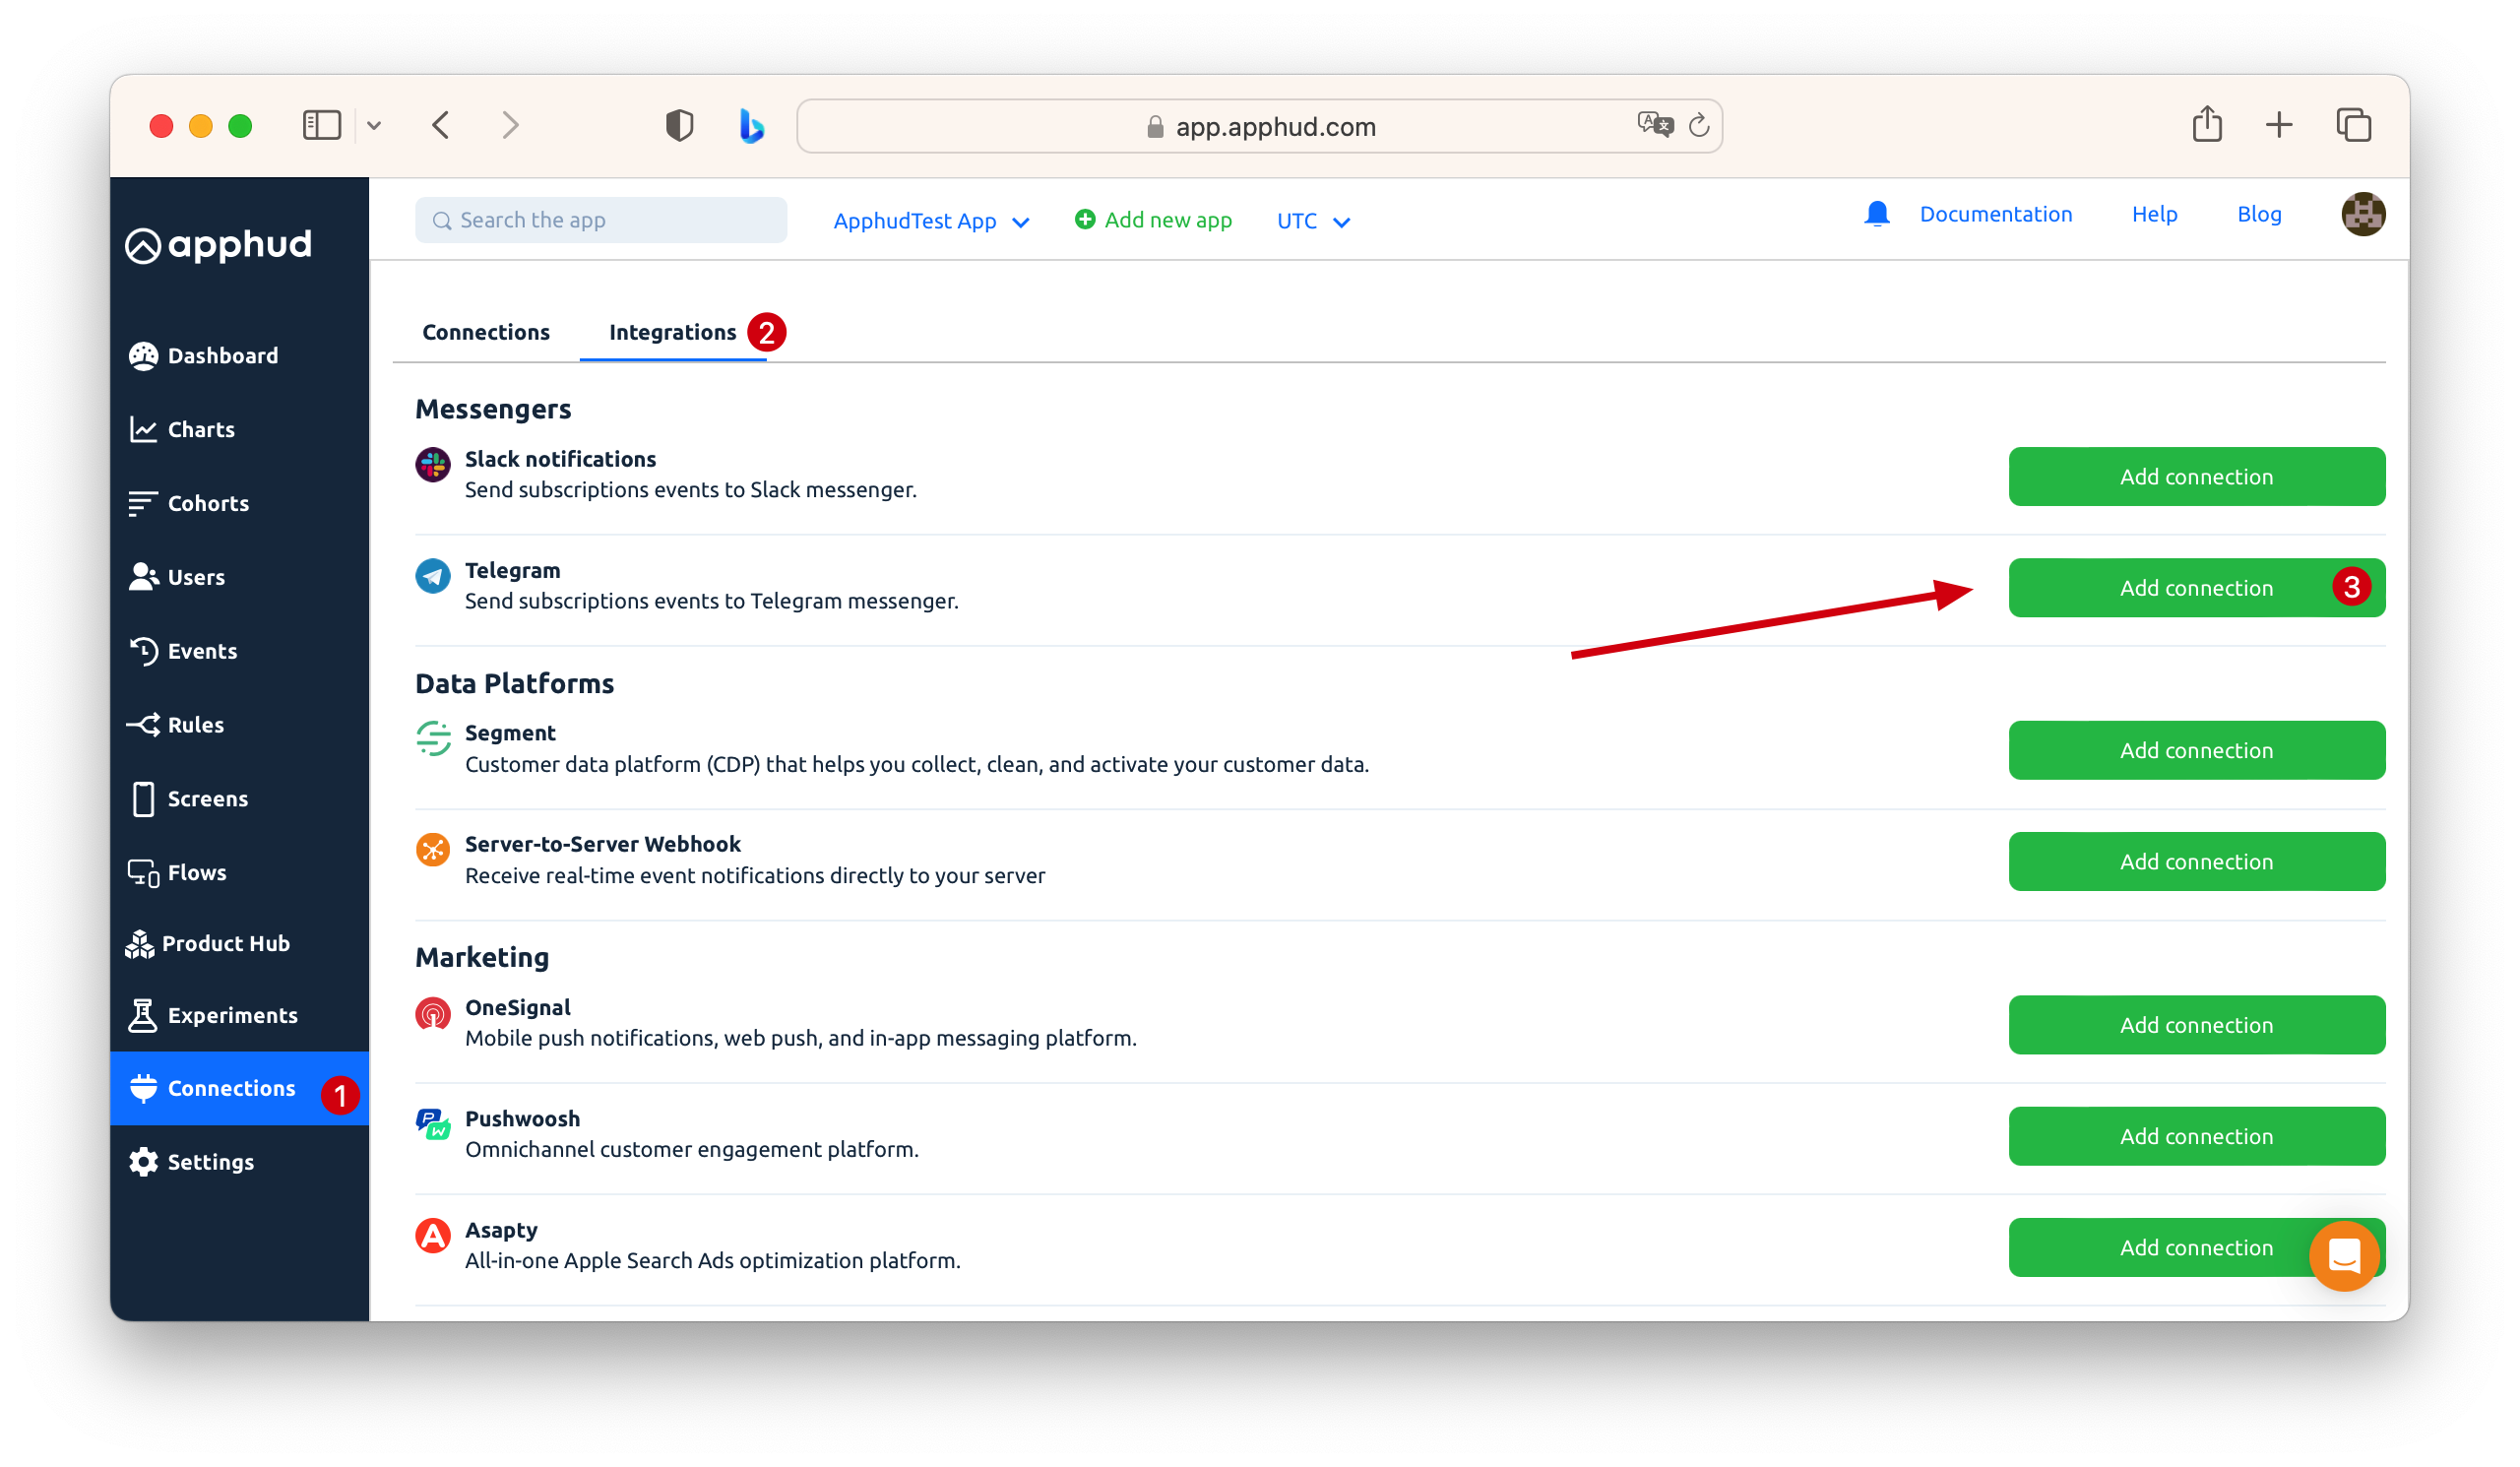Viewport: 2520px width, 1467px height.
Task: Click the translate page icon
Action: (1655, 125)
